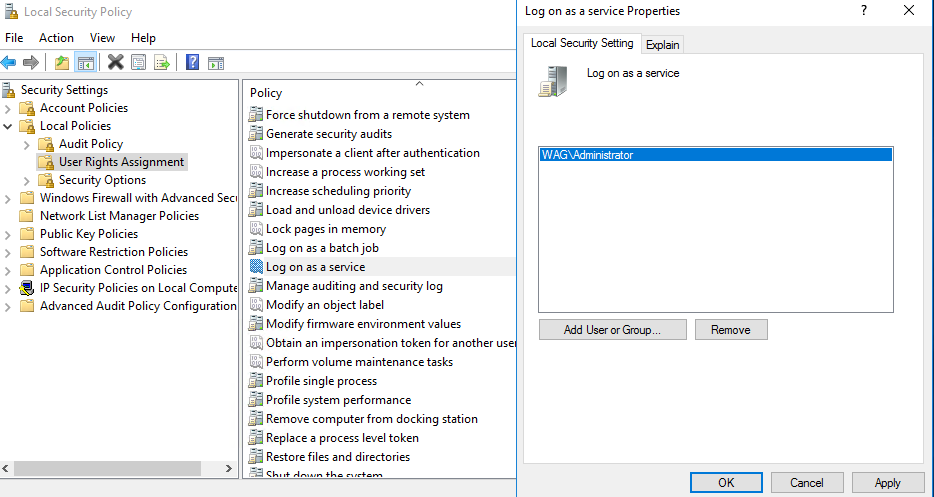Expand the Public Key Policies node
Image resolution: width=934 pixels, height=497 pixels.
[7, 234]
